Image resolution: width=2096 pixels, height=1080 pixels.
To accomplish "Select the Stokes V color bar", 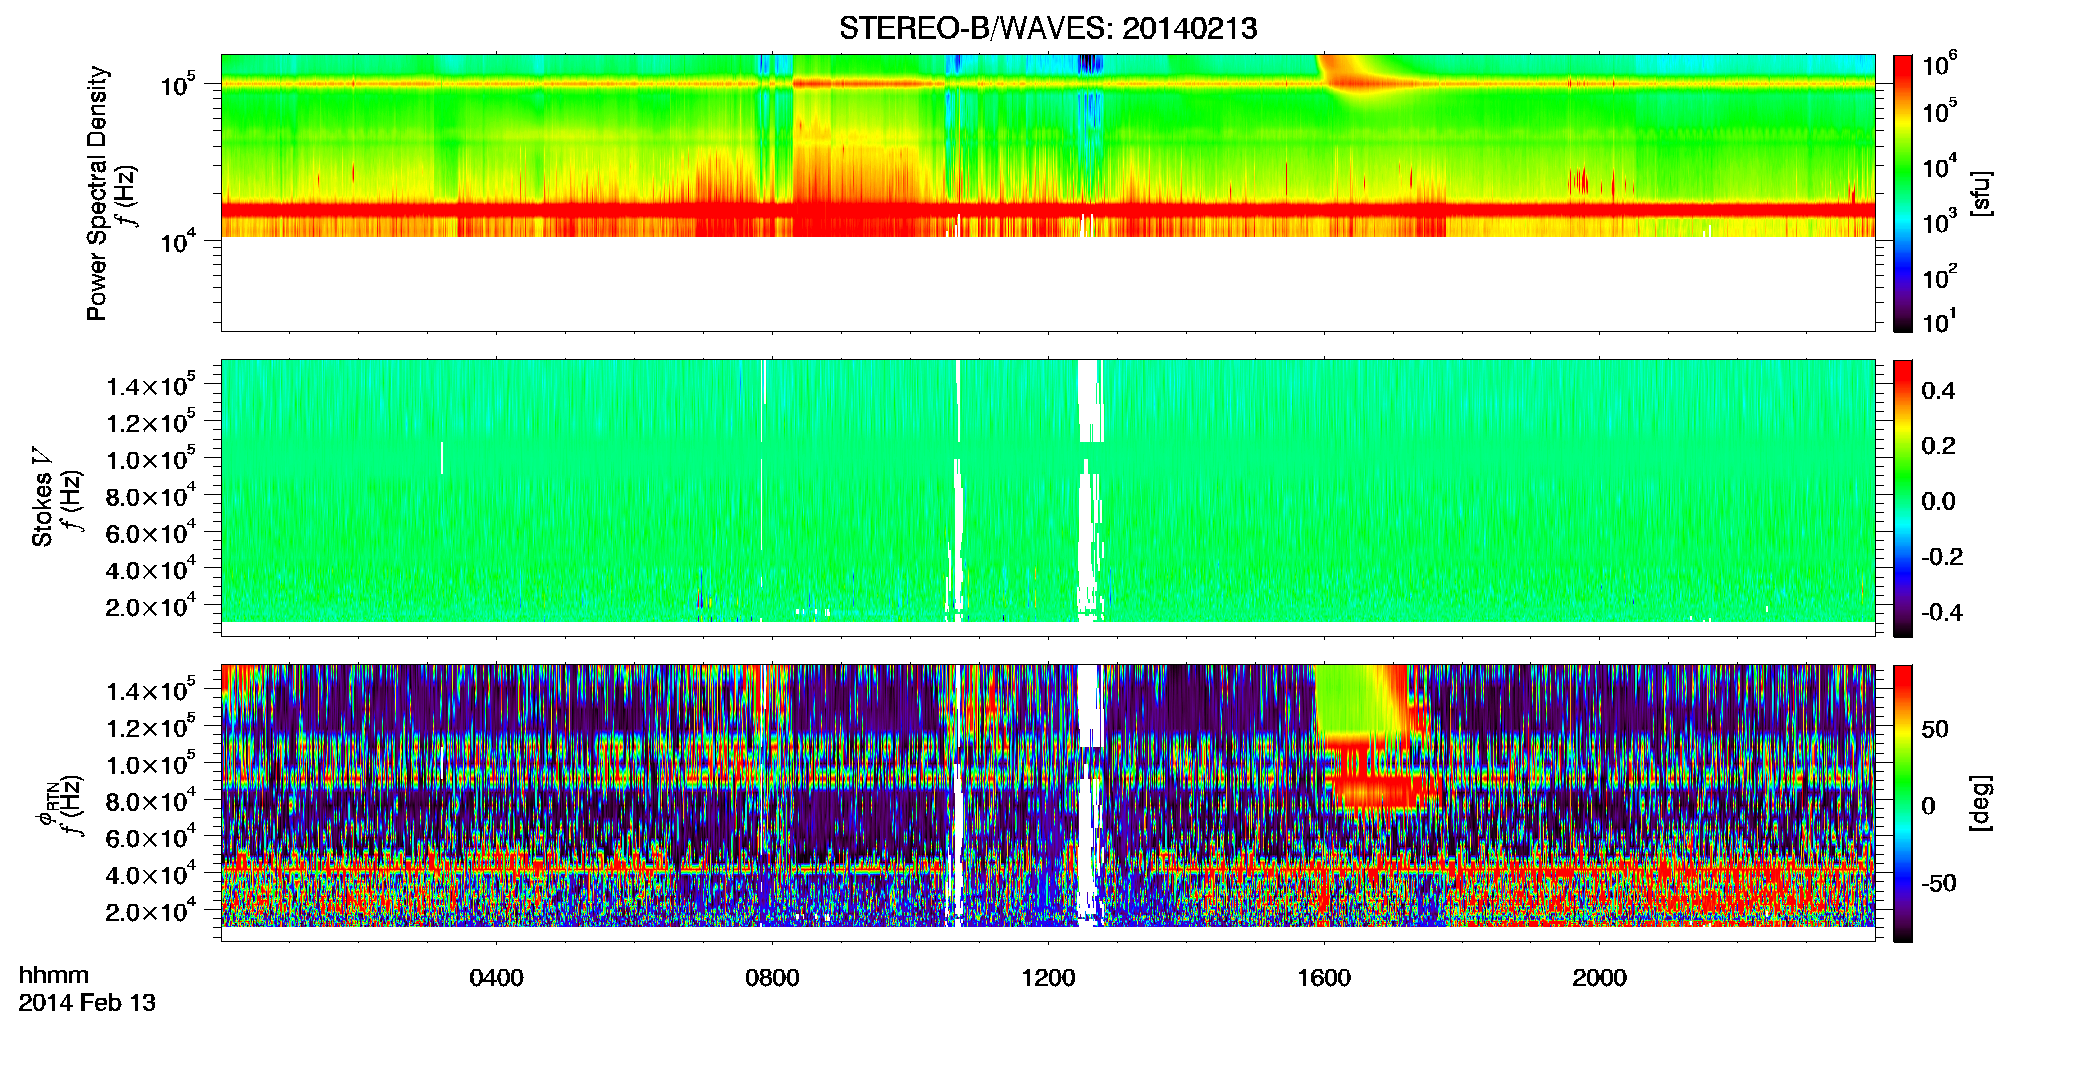I will pos(1903,498).
